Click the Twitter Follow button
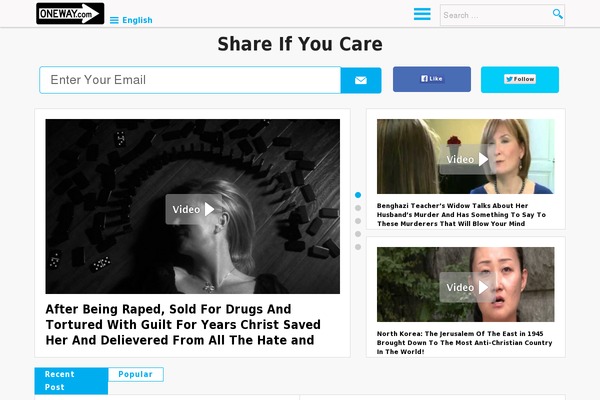The height and width of the screenshot is (400, 600). click(520, 80)
